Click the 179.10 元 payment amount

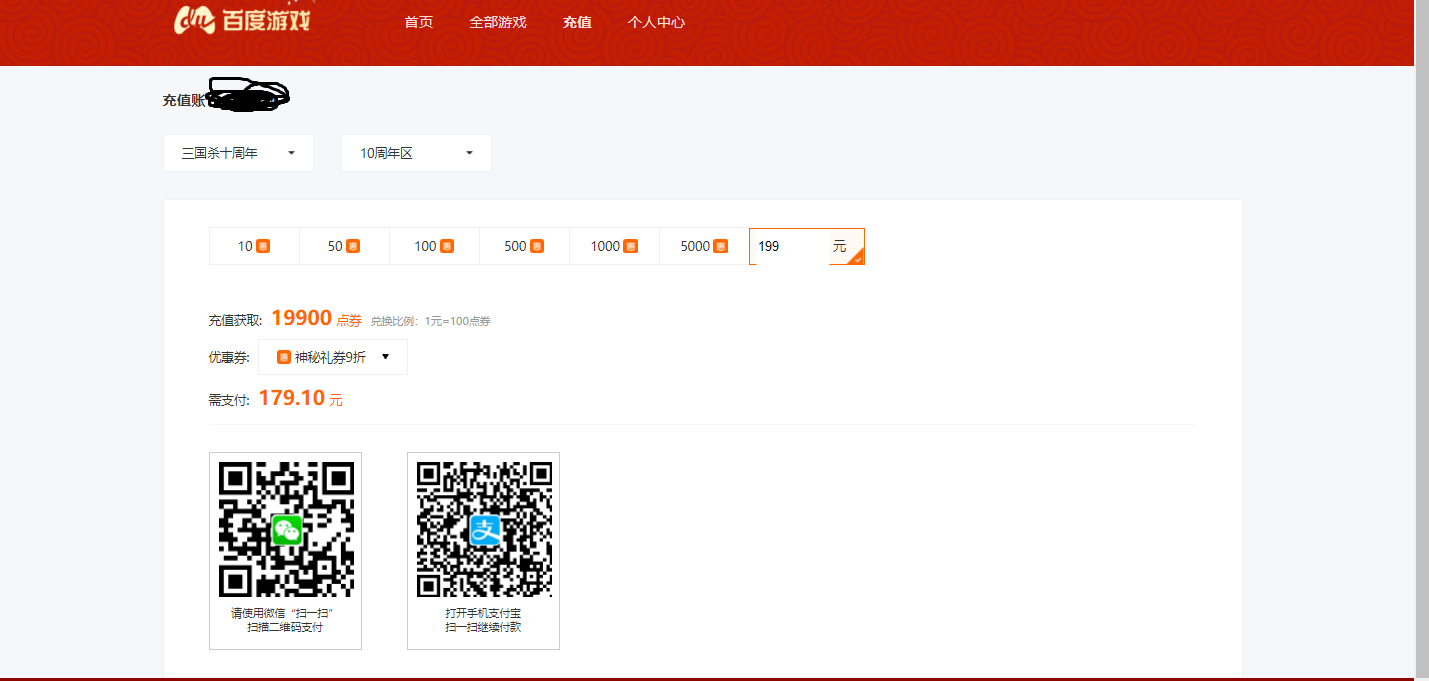click(x=300, y=398)
